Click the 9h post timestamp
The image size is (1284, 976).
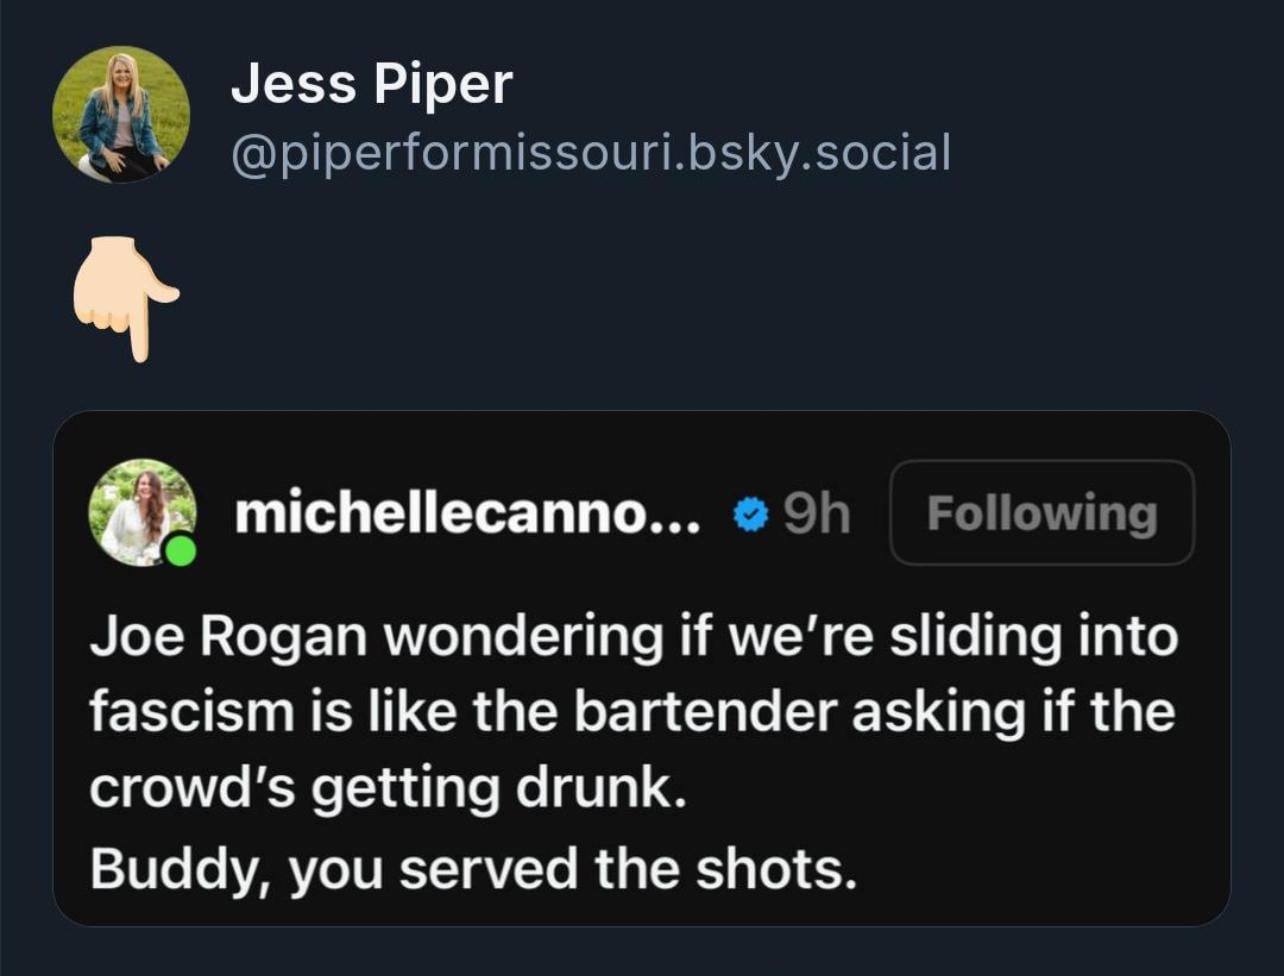[x=816, y=515]
